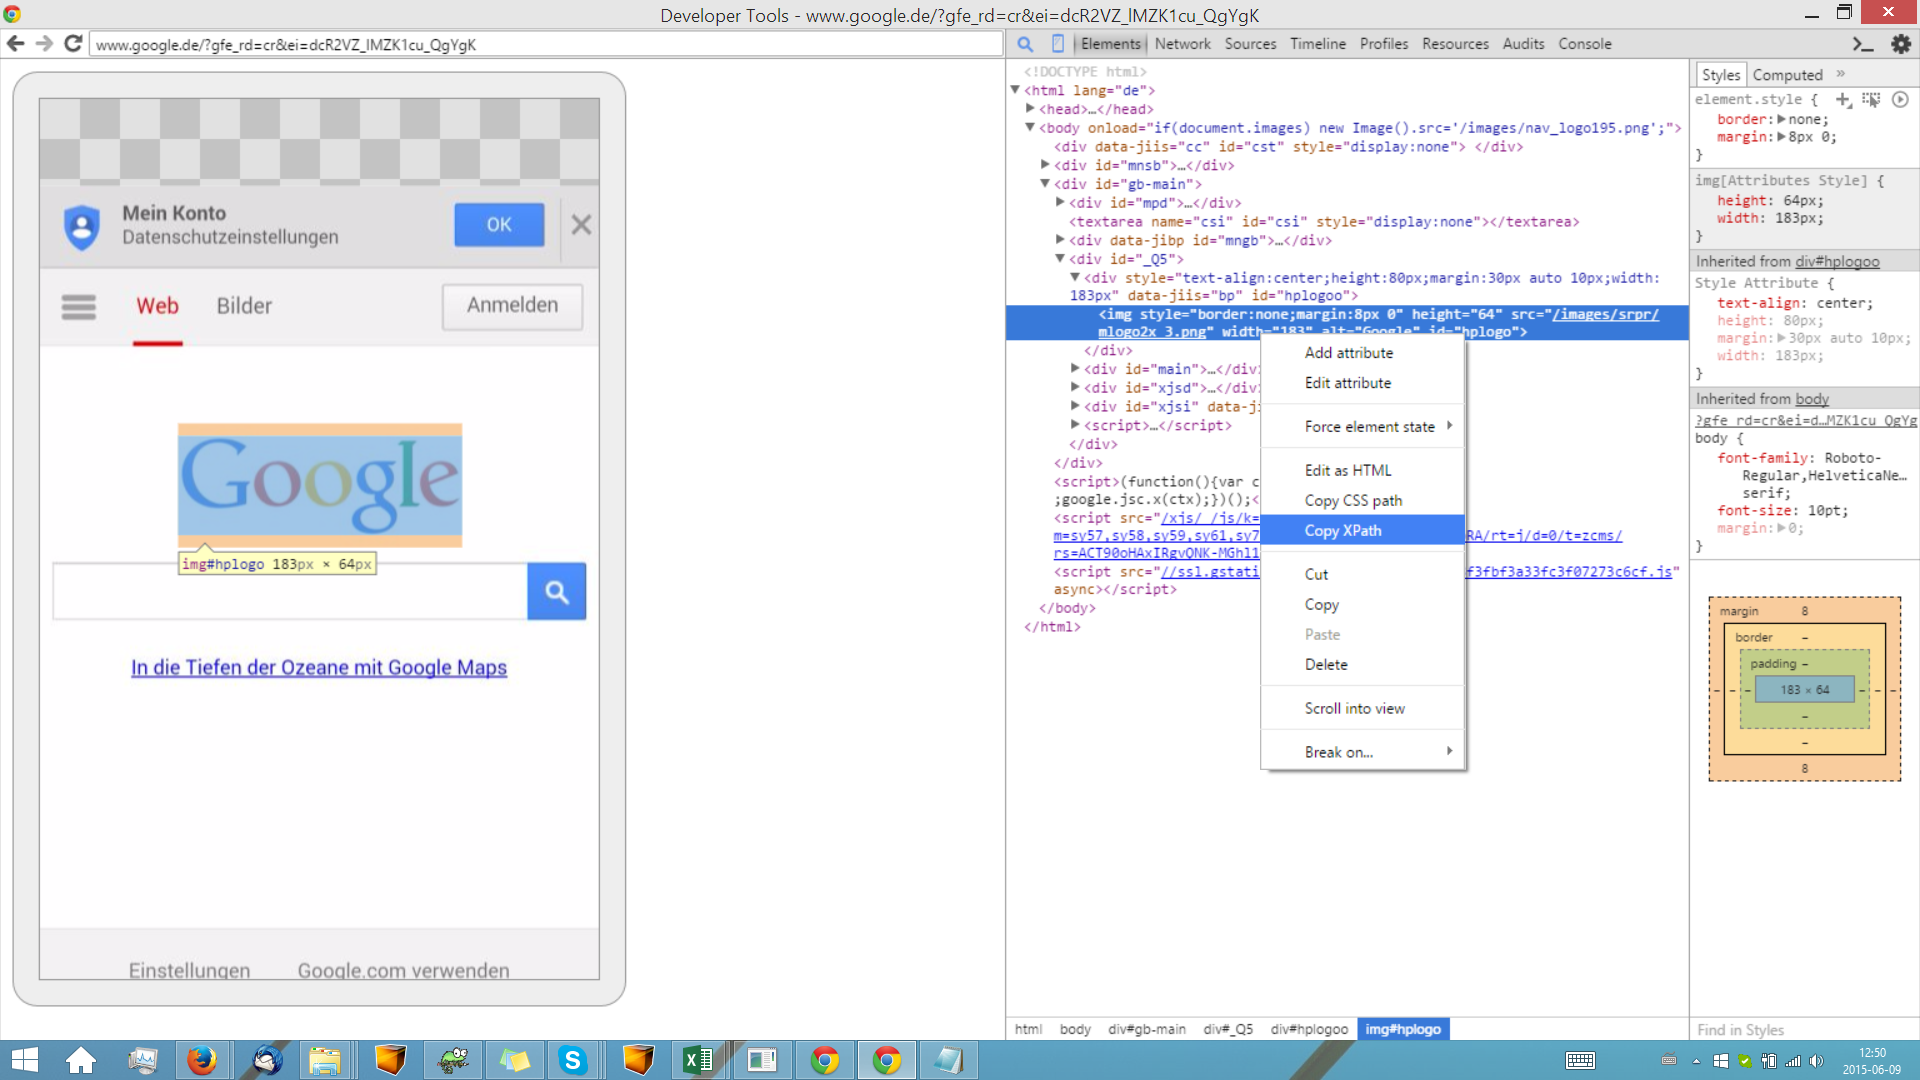Add new style rule plus icon
1920x1080 pixels.
pyautogui.click(x=1843, y=99)
